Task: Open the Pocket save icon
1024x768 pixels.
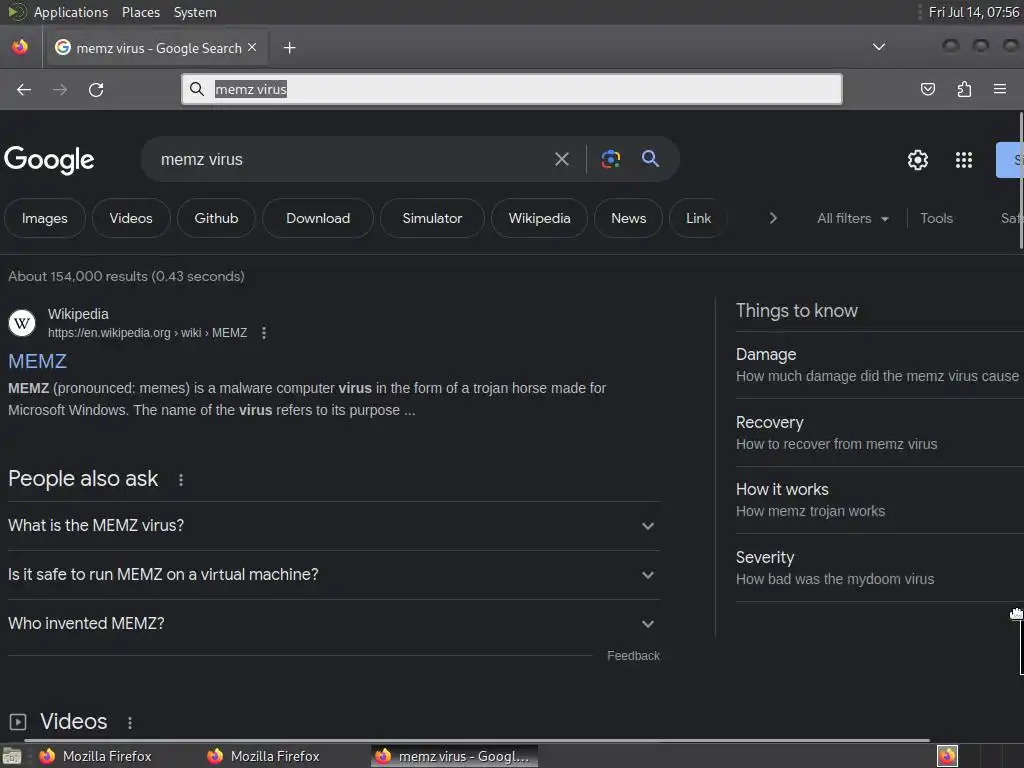Action: tap(927, 89)
